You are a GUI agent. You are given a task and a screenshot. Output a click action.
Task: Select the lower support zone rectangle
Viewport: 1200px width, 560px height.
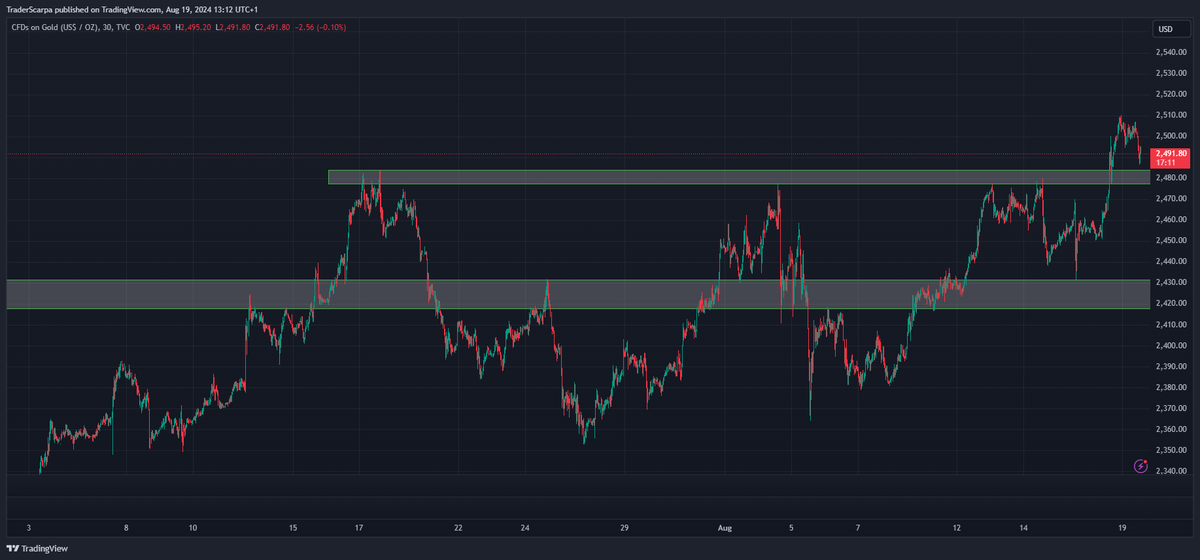coord(577,294)
